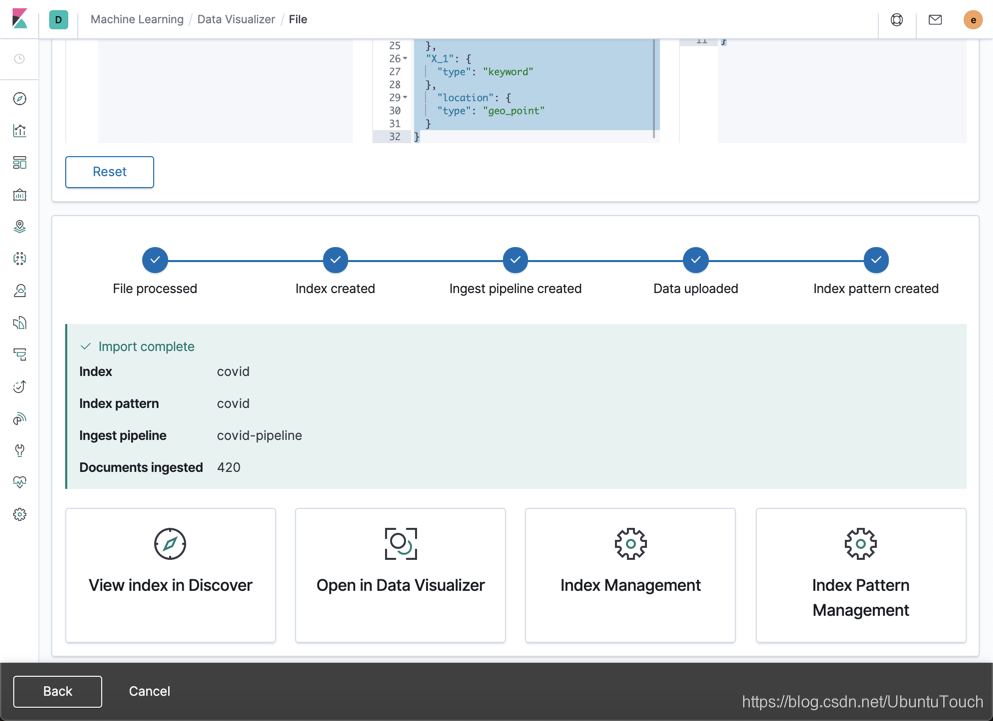Open the View index in Discover card

[x=170, y=575]
